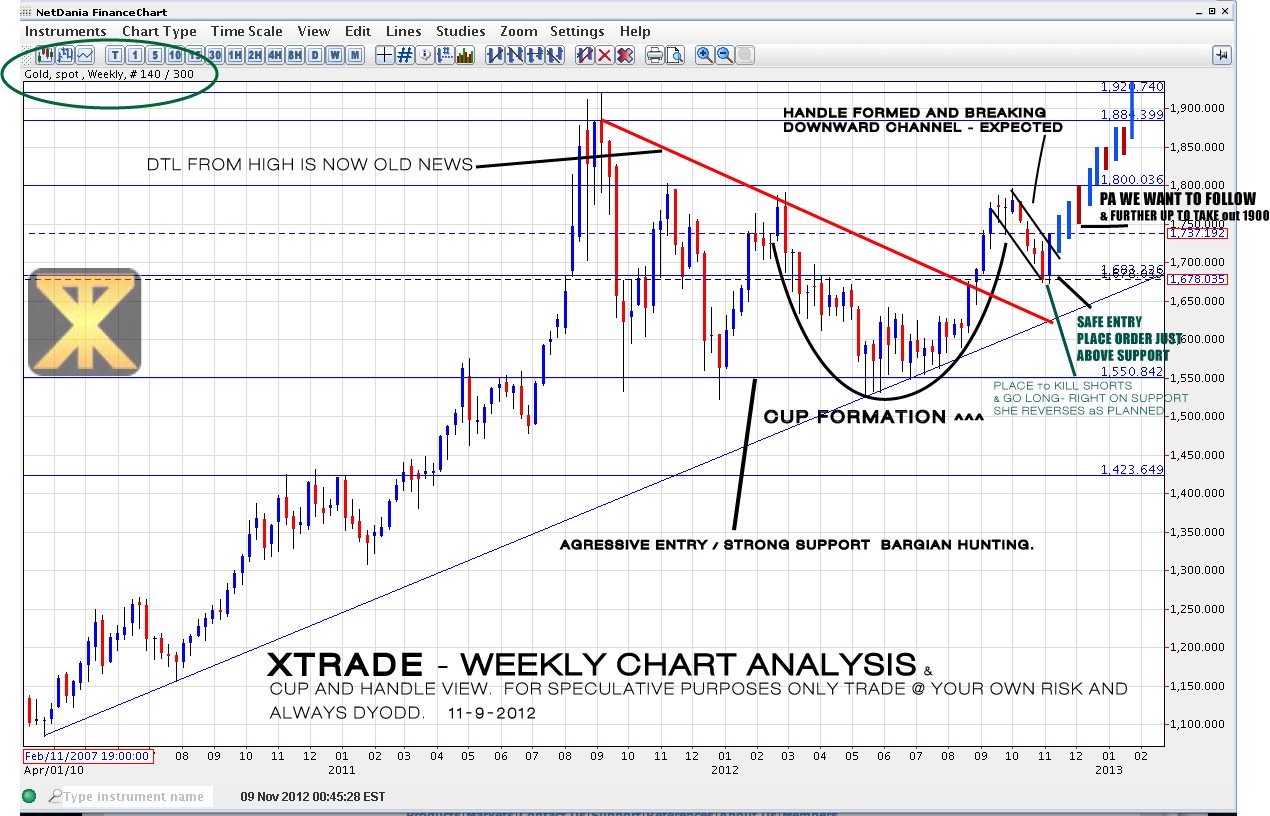Image resolution: width=1270 pixels, height=816 pixels.
Task: Zoom in with magnifier plus icon
Action: pos(705,55)
